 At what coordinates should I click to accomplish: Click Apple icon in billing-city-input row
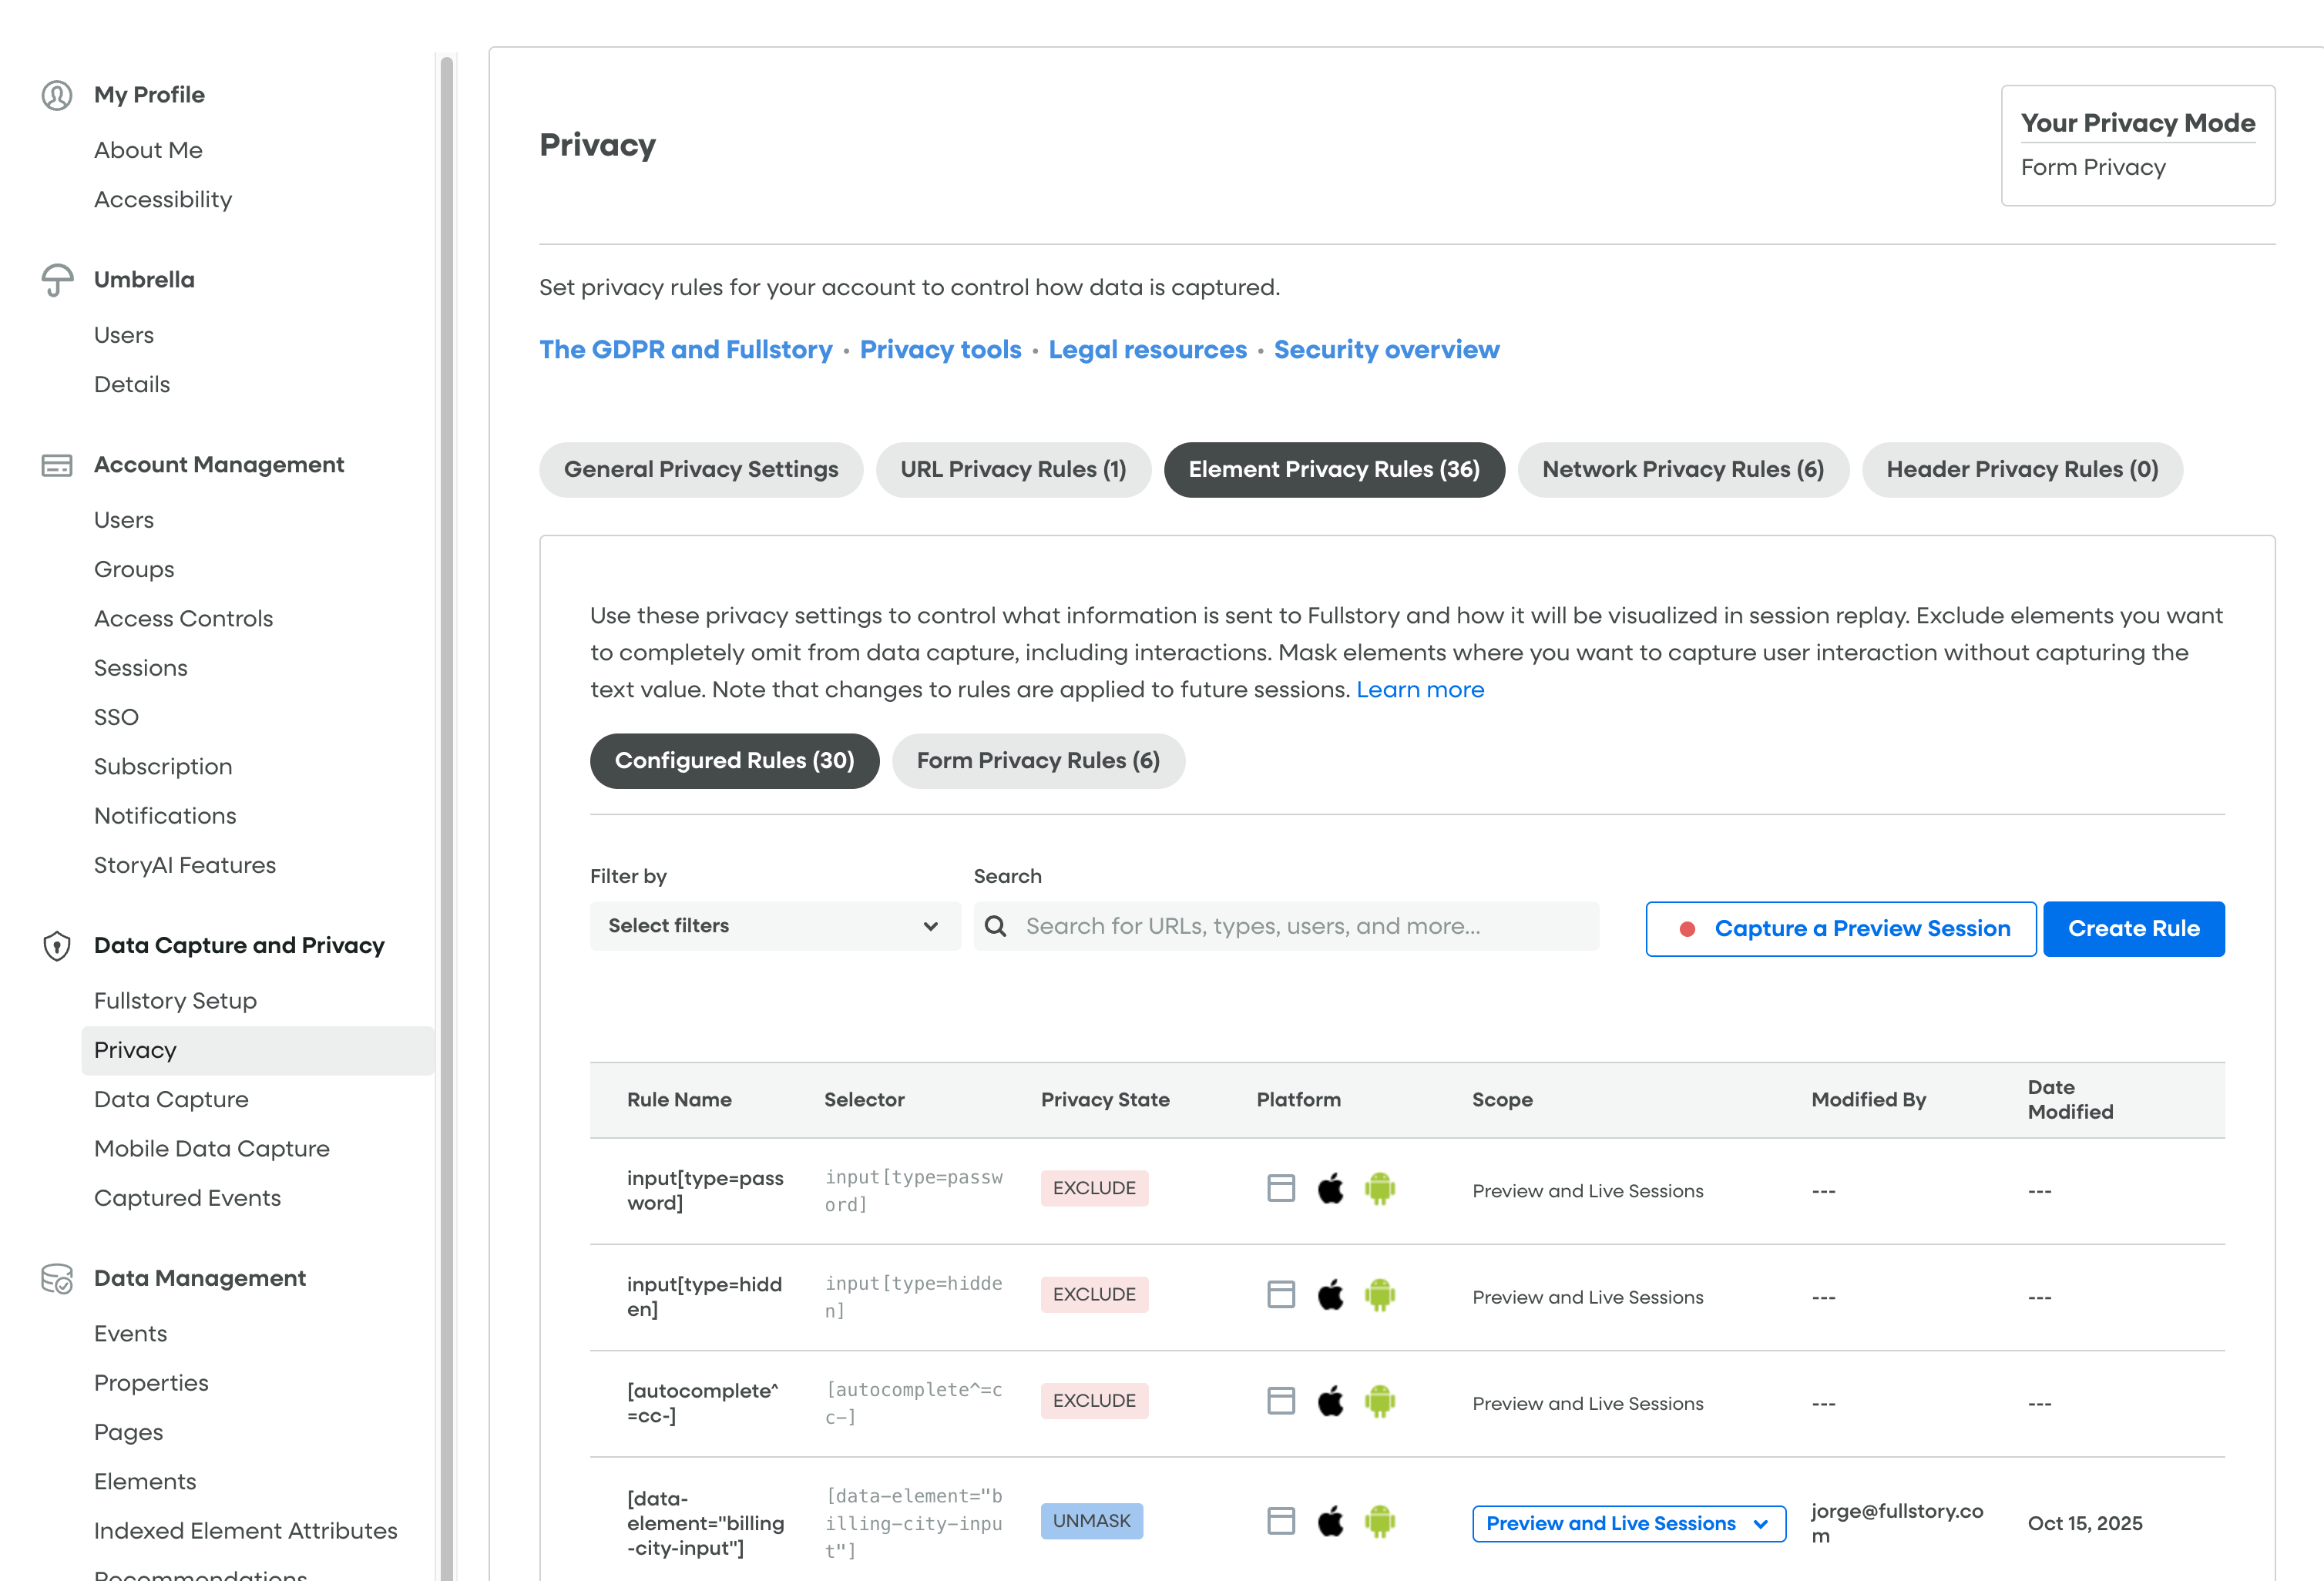point(1330,1521)
